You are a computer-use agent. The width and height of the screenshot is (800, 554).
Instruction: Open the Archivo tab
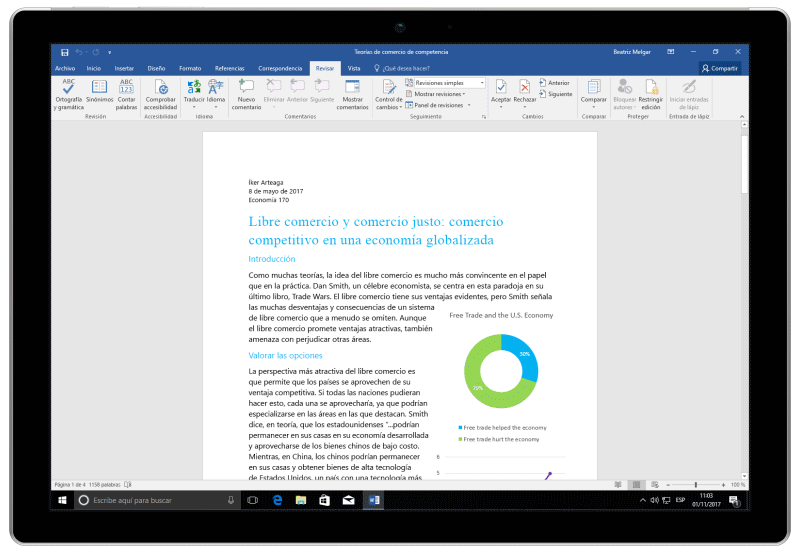[x=65, y=68]
